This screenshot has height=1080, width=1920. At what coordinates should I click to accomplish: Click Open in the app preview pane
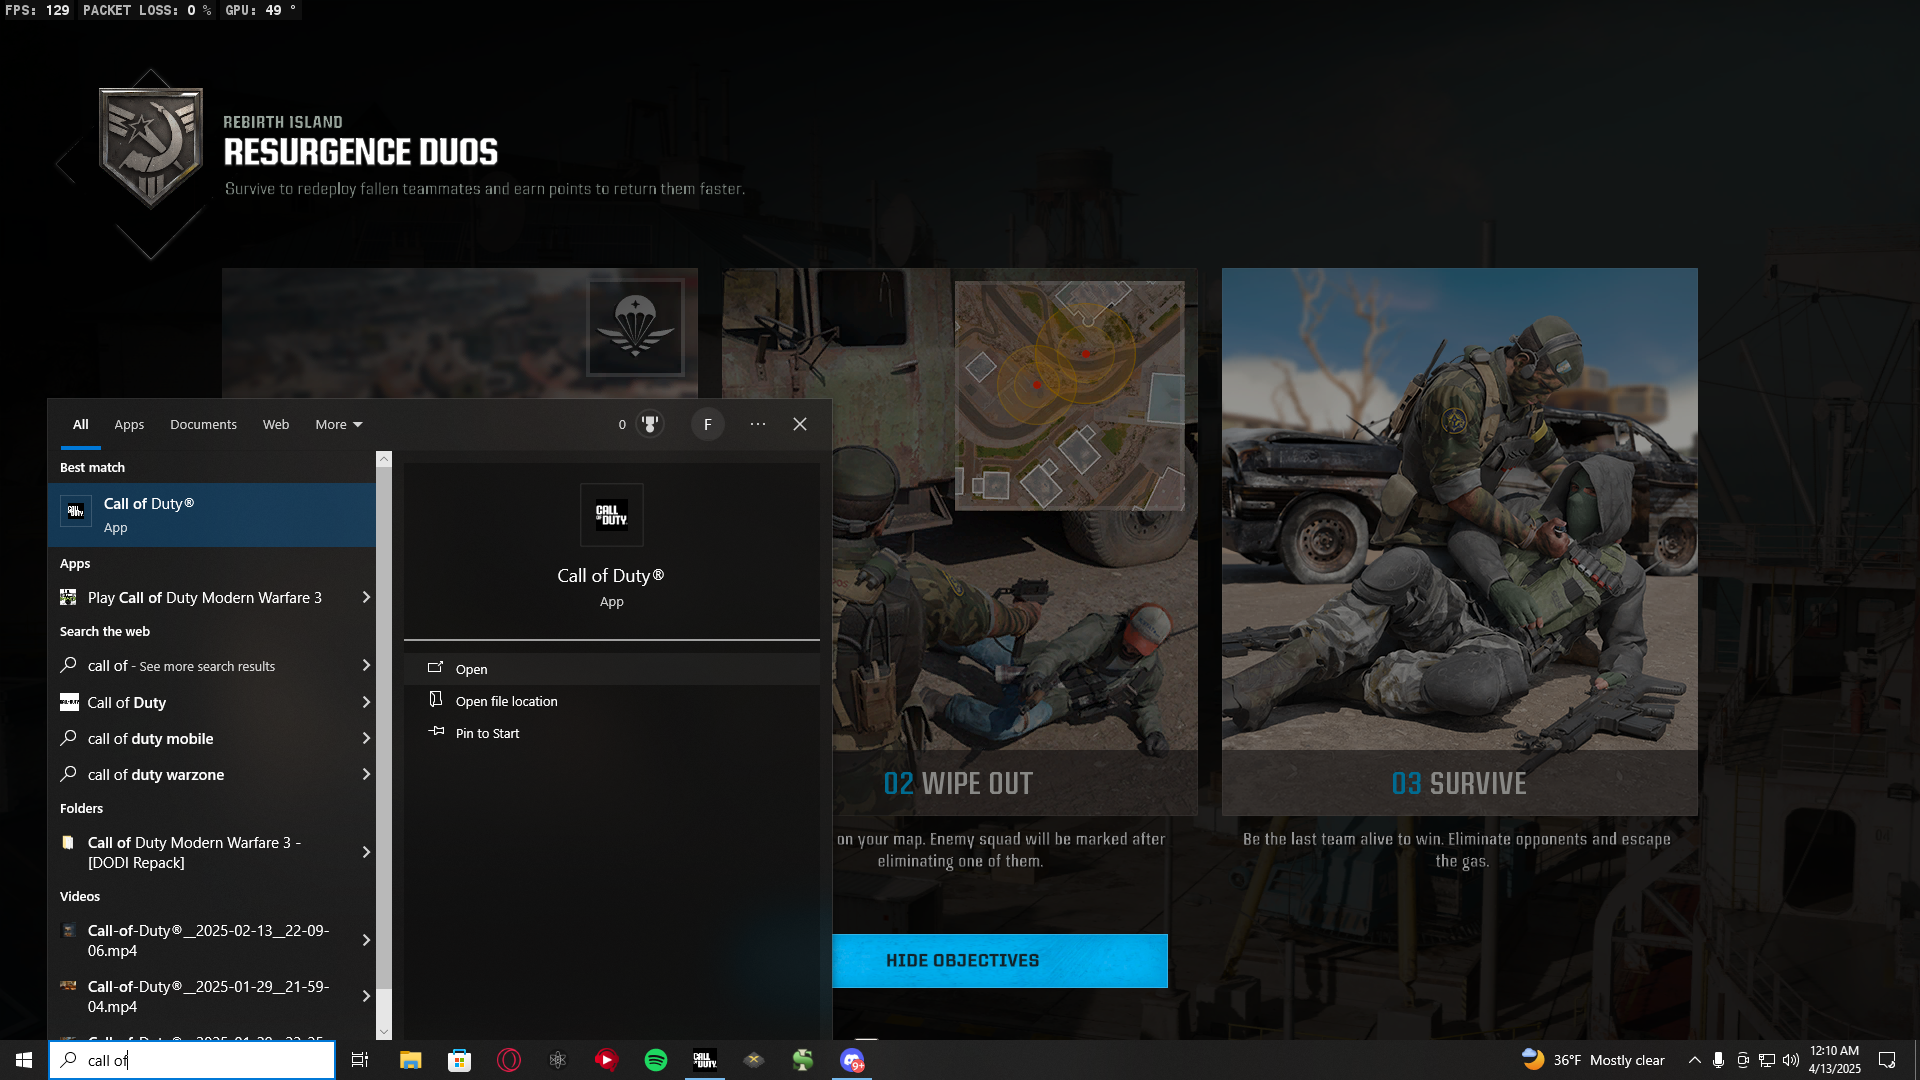(x=612, y=669)
